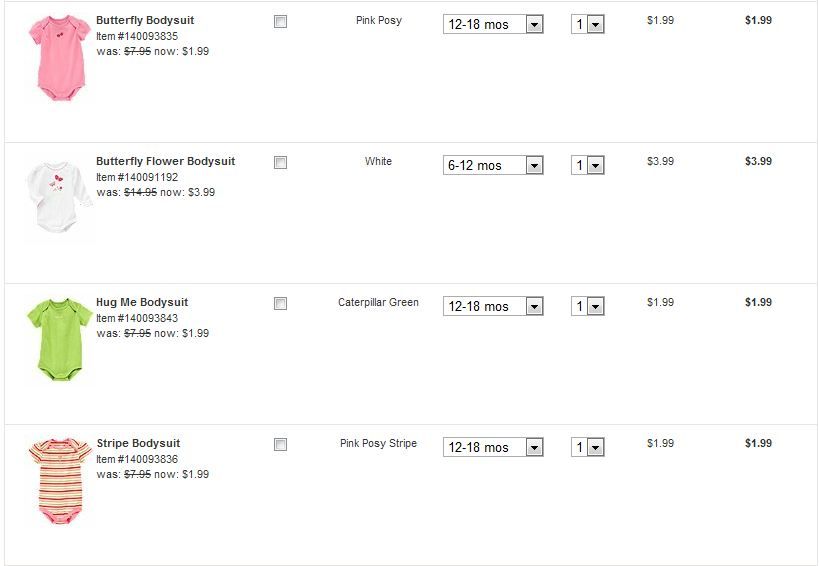The image size is (819, 566).
Task: Open the Butterfly Bodysuit product title
Action: point(145,20)
